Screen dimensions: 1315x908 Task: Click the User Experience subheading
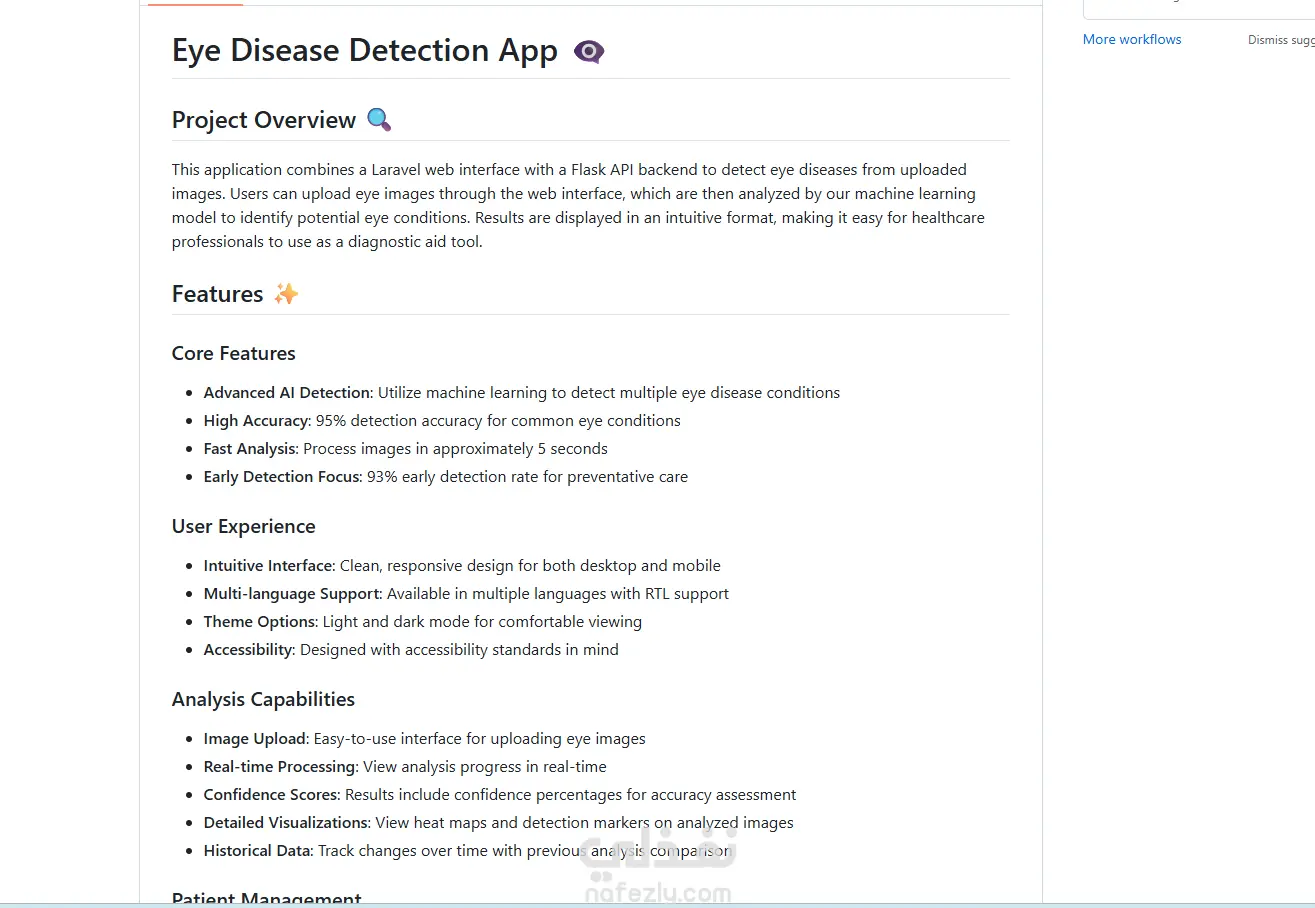244,526
